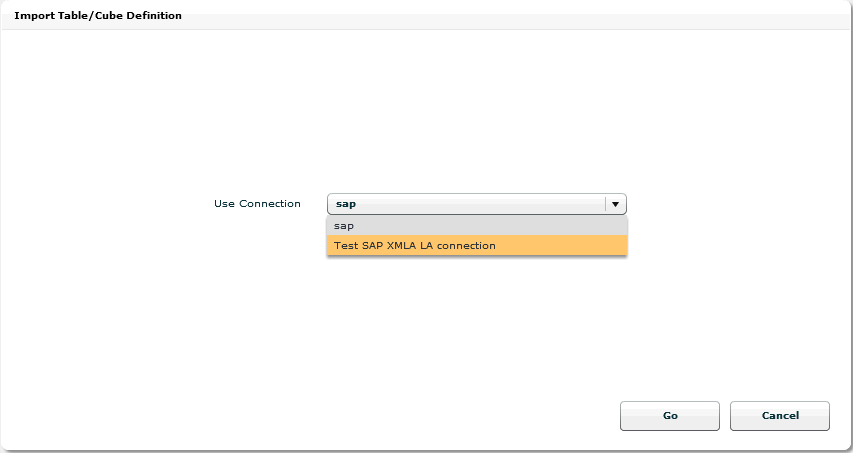
Task: Click the Cancel button
Action: point(780,415)
